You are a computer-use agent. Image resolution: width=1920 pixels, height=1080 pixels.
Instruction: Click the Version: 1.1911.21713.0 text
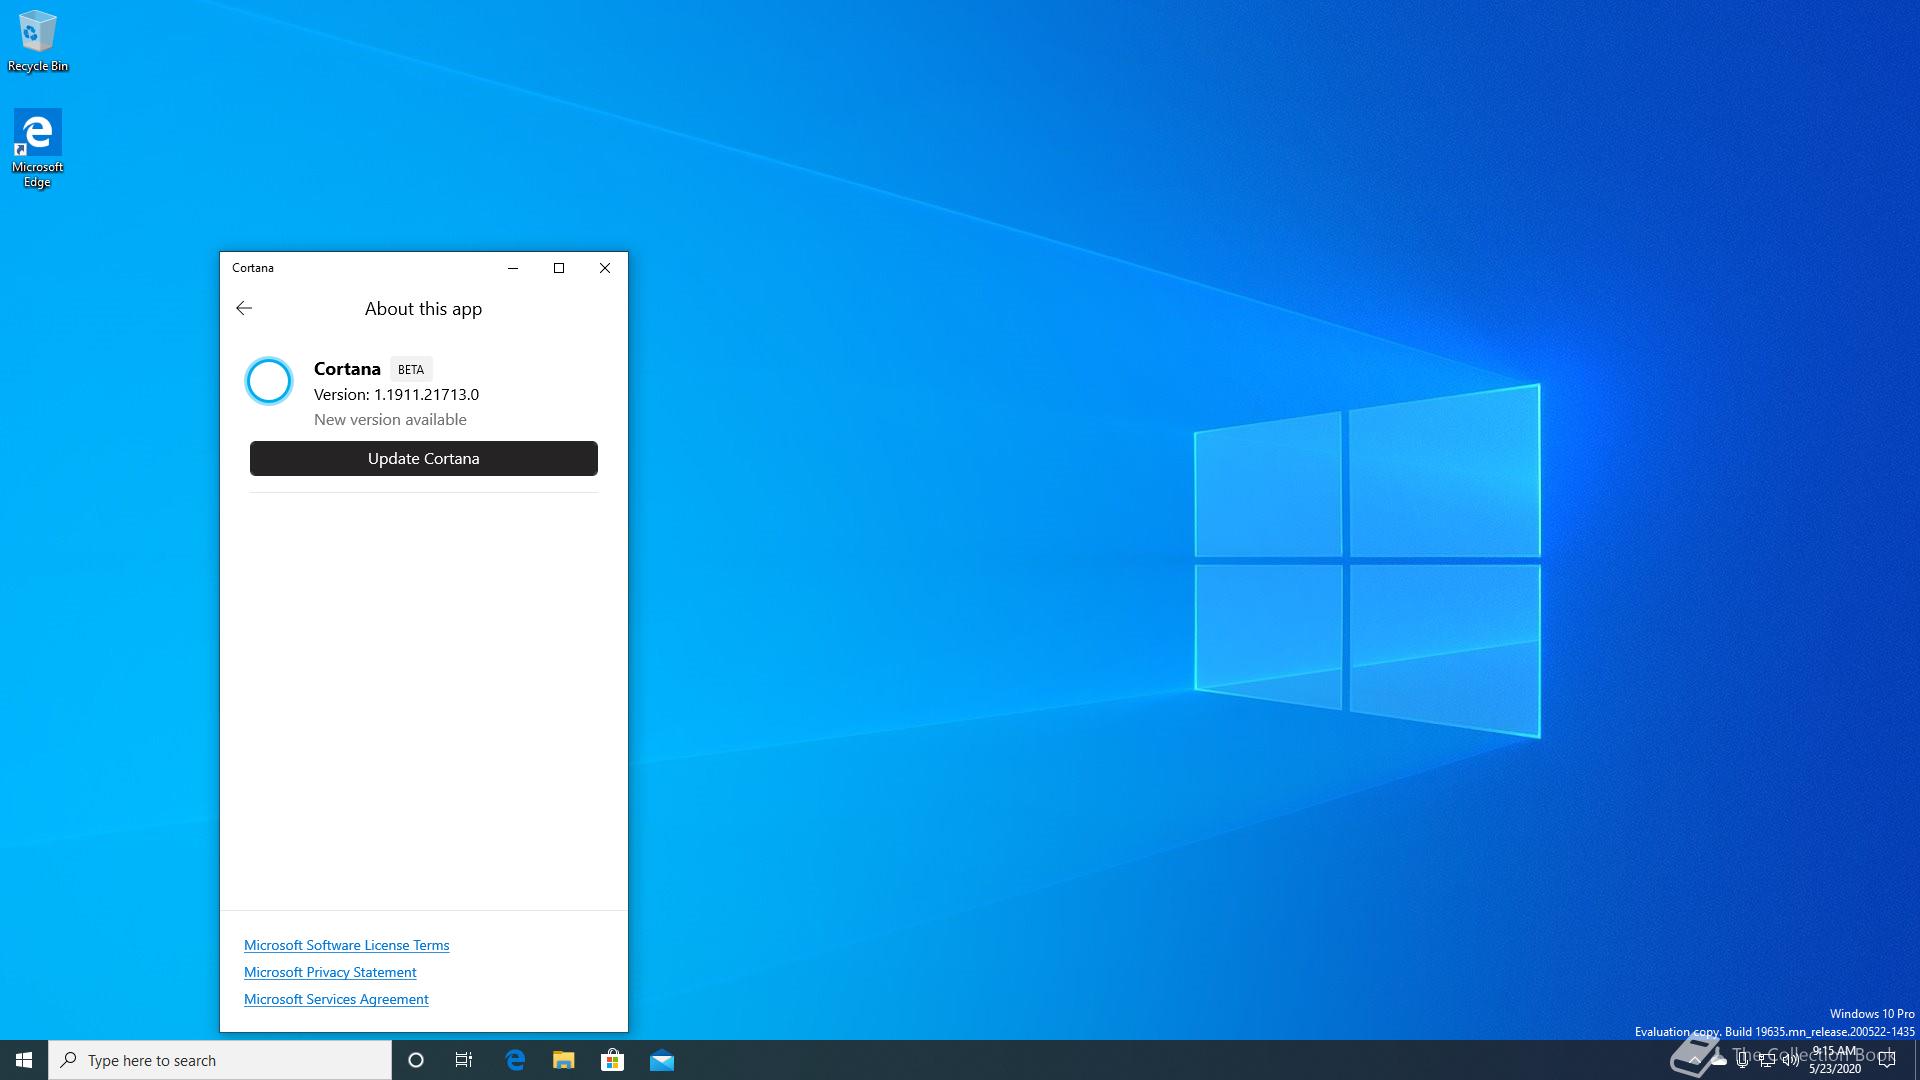pyautogui.click(x=396, y=395)
